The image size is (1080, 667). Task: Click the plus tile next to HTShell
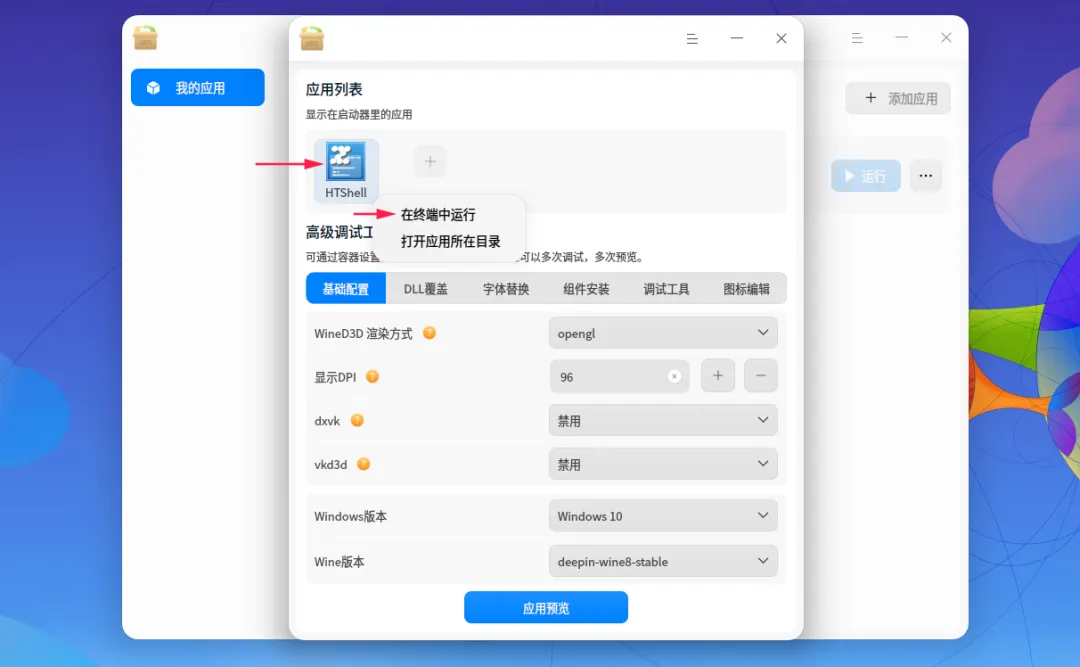coord(430,161)
